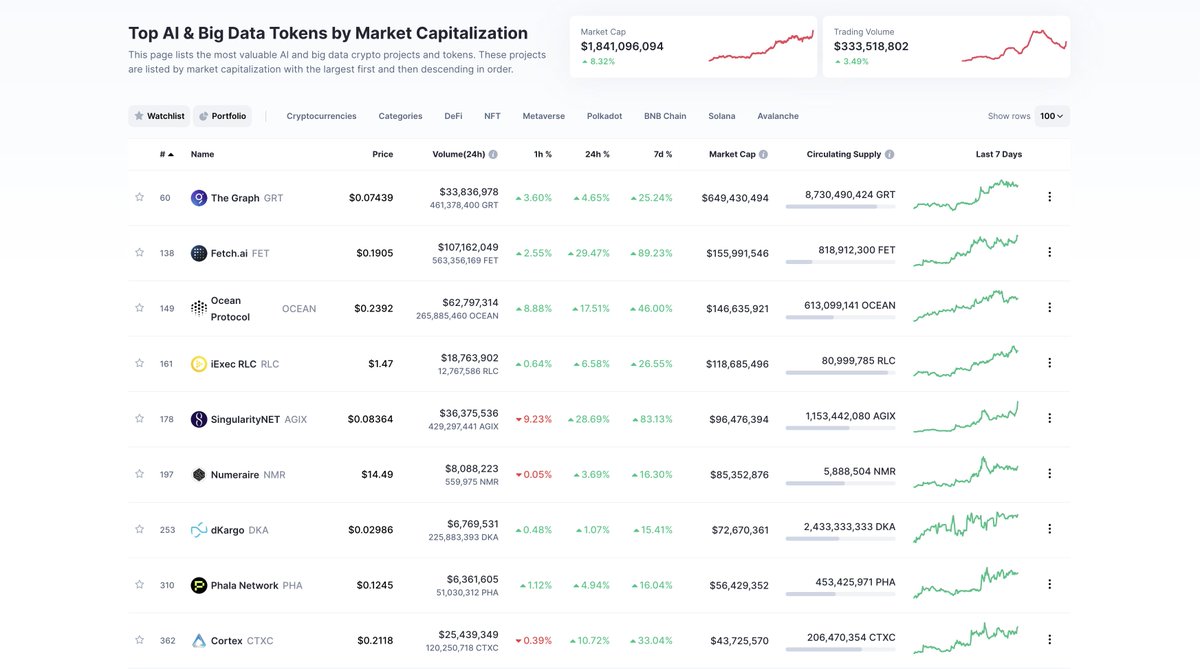This screenshot has width=1200, height=669.
Task: Star Fetch.ai to add to watchlist
Action: (140, 252)
